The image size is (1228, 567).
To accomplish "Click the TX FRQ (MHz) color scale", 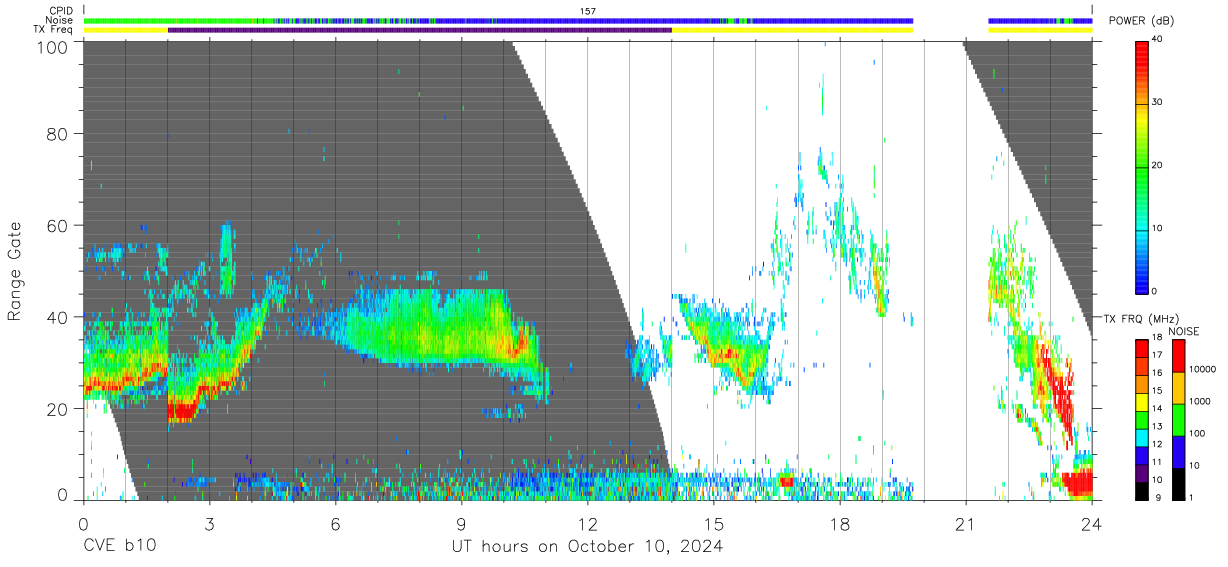I will (1142, 418).
